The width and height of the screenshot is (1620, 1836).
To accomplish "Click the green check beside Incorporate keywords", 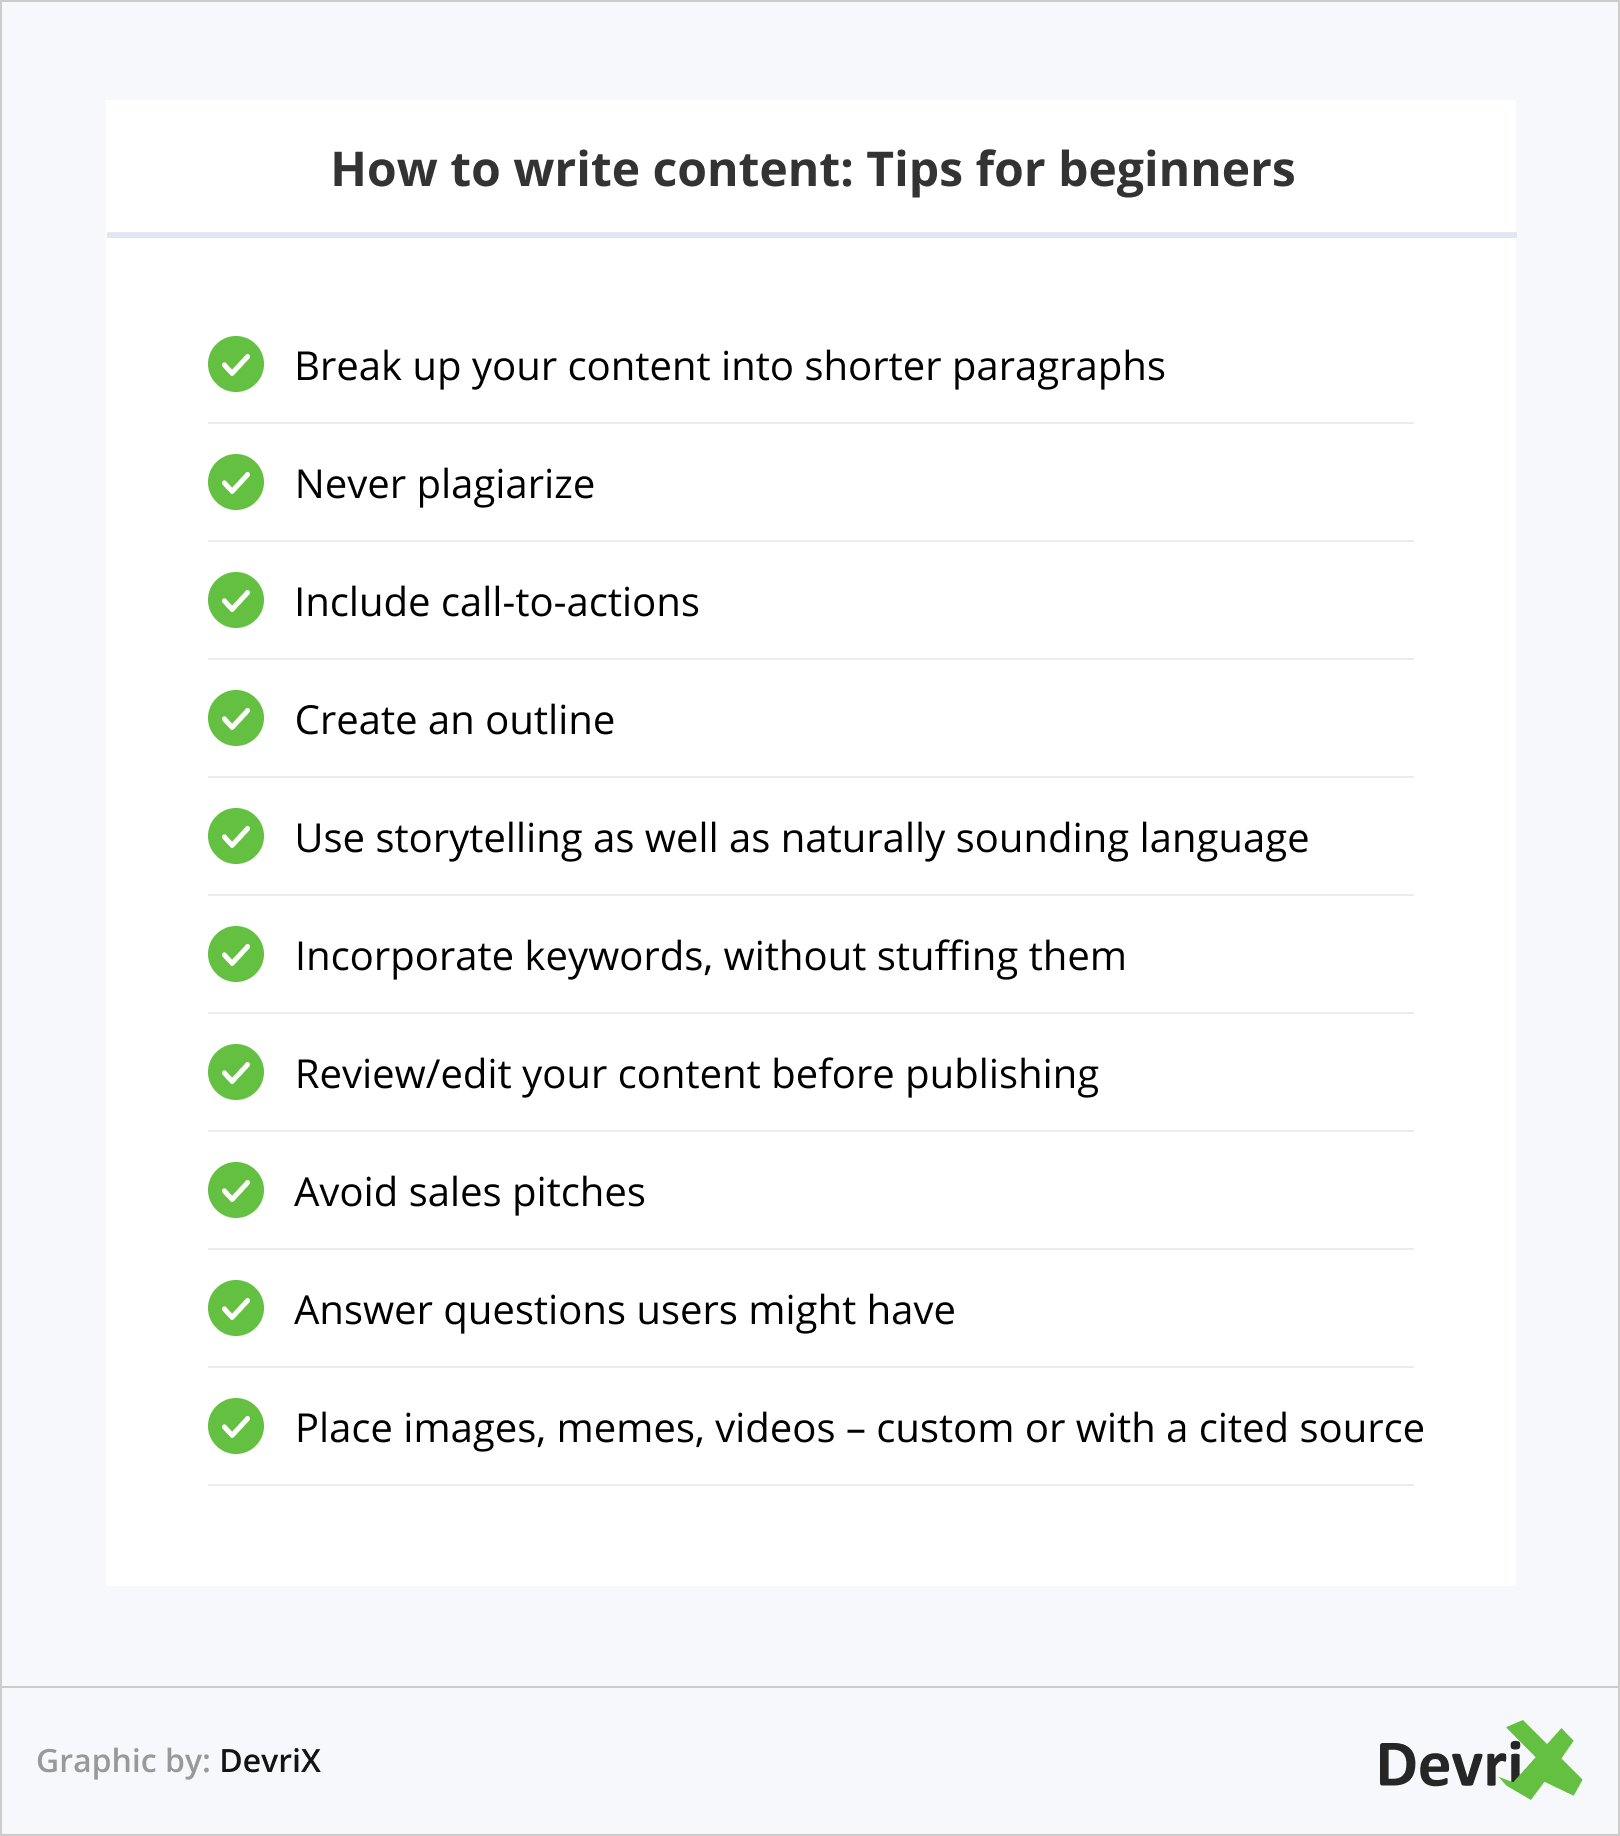I will [236, 955].
